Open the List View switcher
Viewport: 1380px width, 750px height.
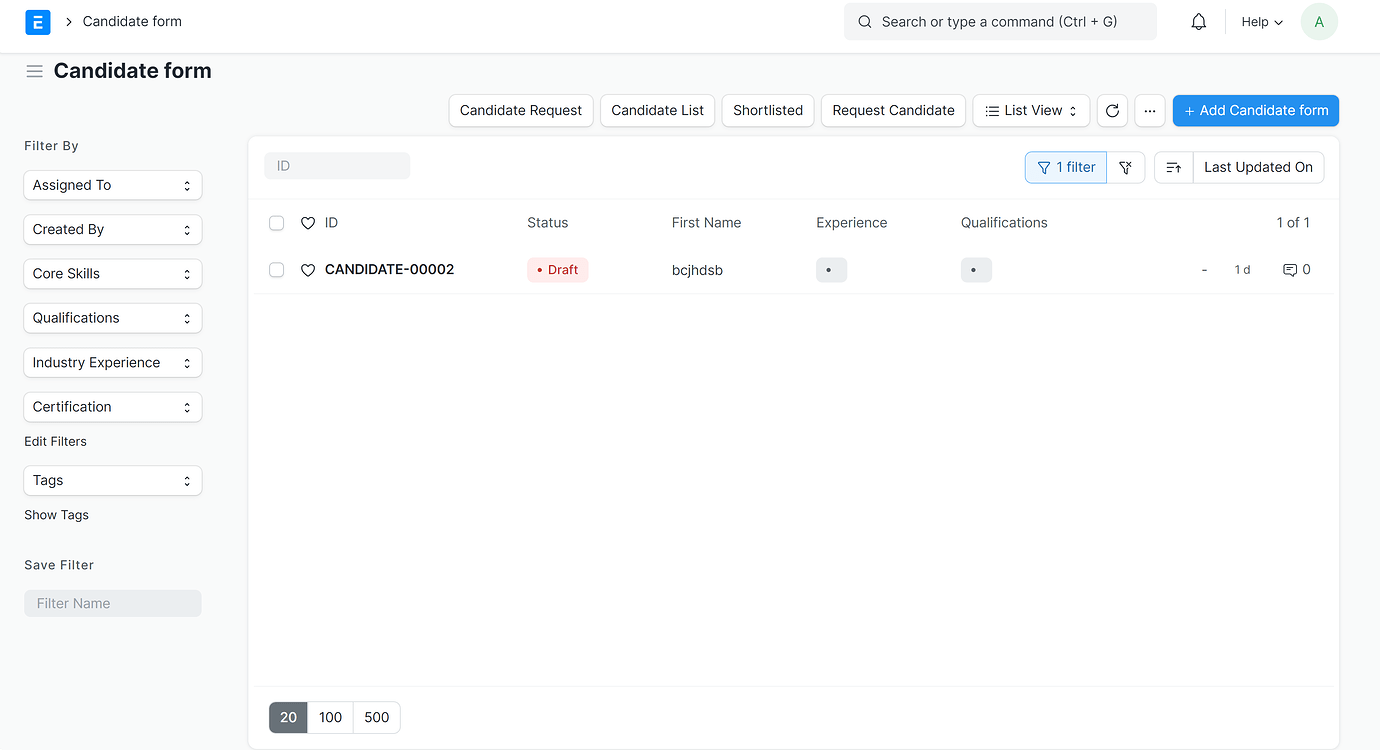pyautogui.click(x=1031, y=110)
